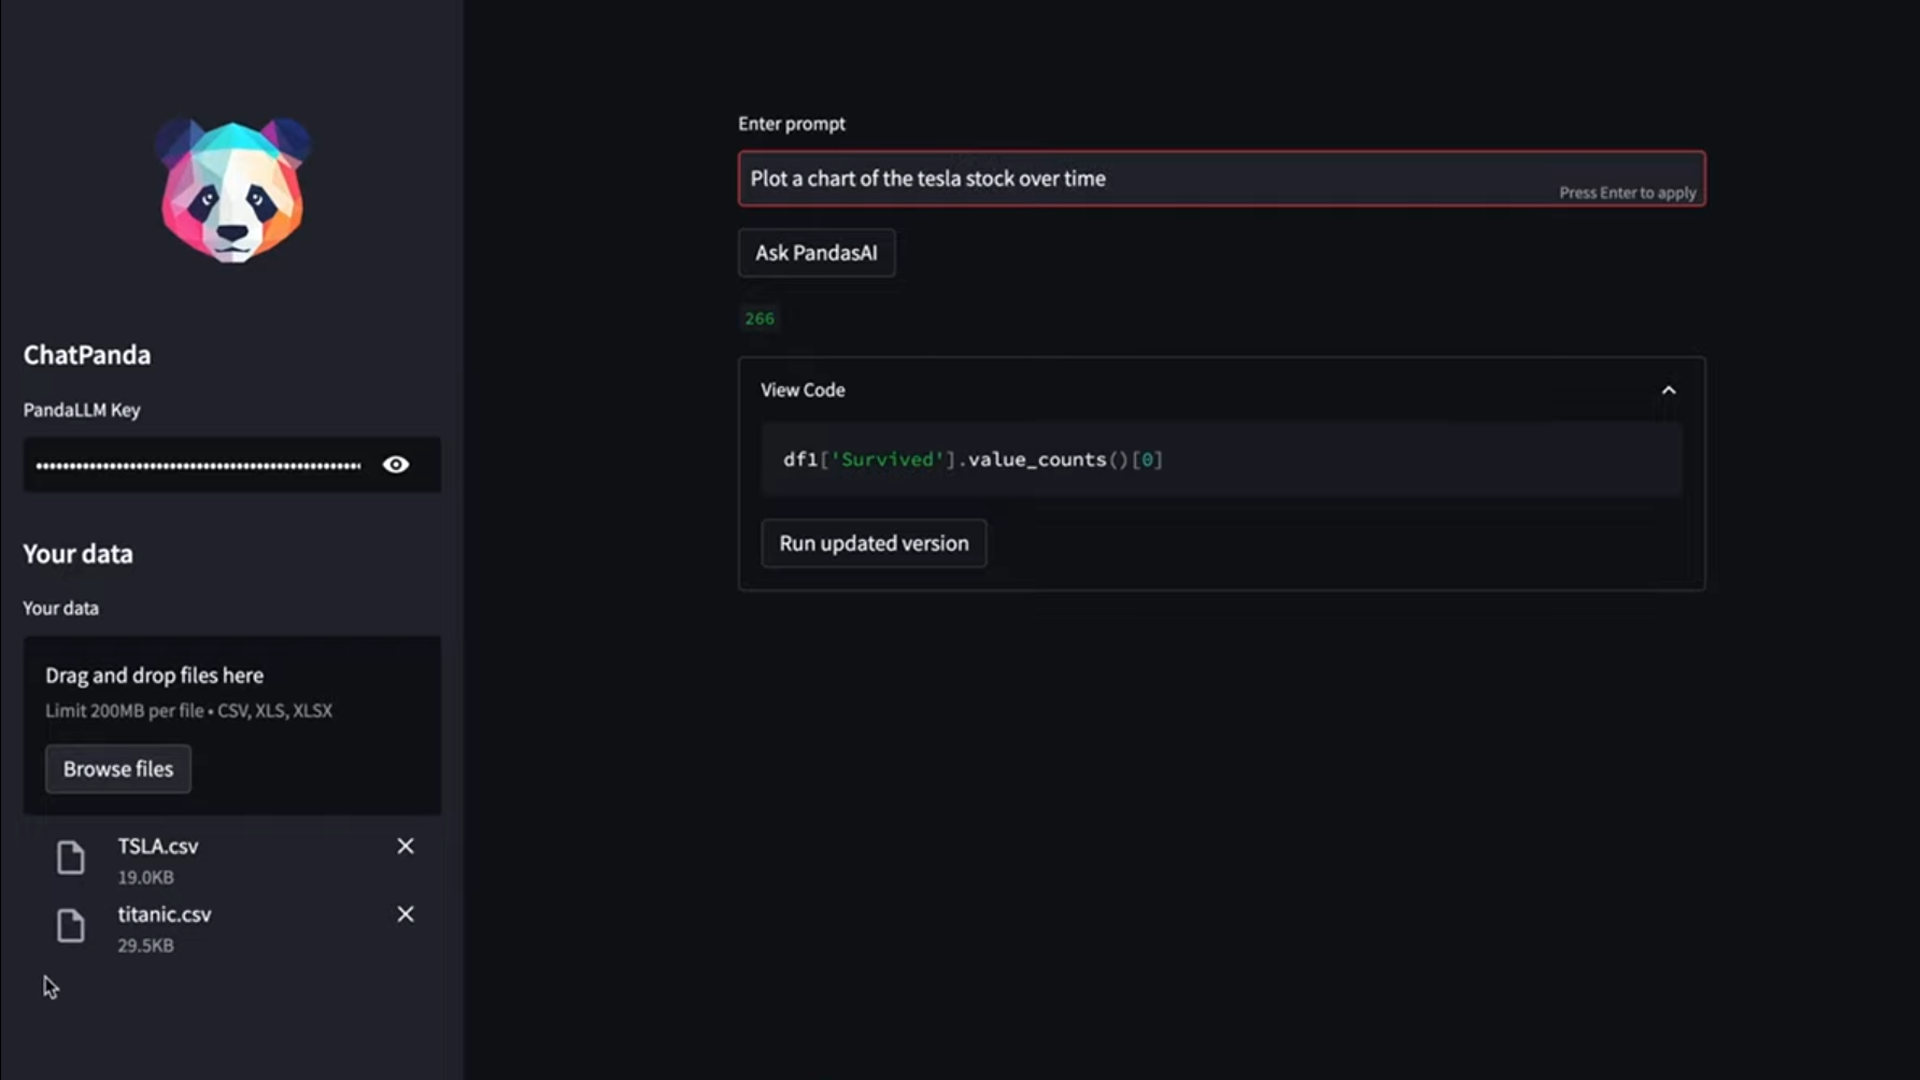1920x1080 pixels.
Task: Remove the TSLA.csv file
Action: (405, 846)
